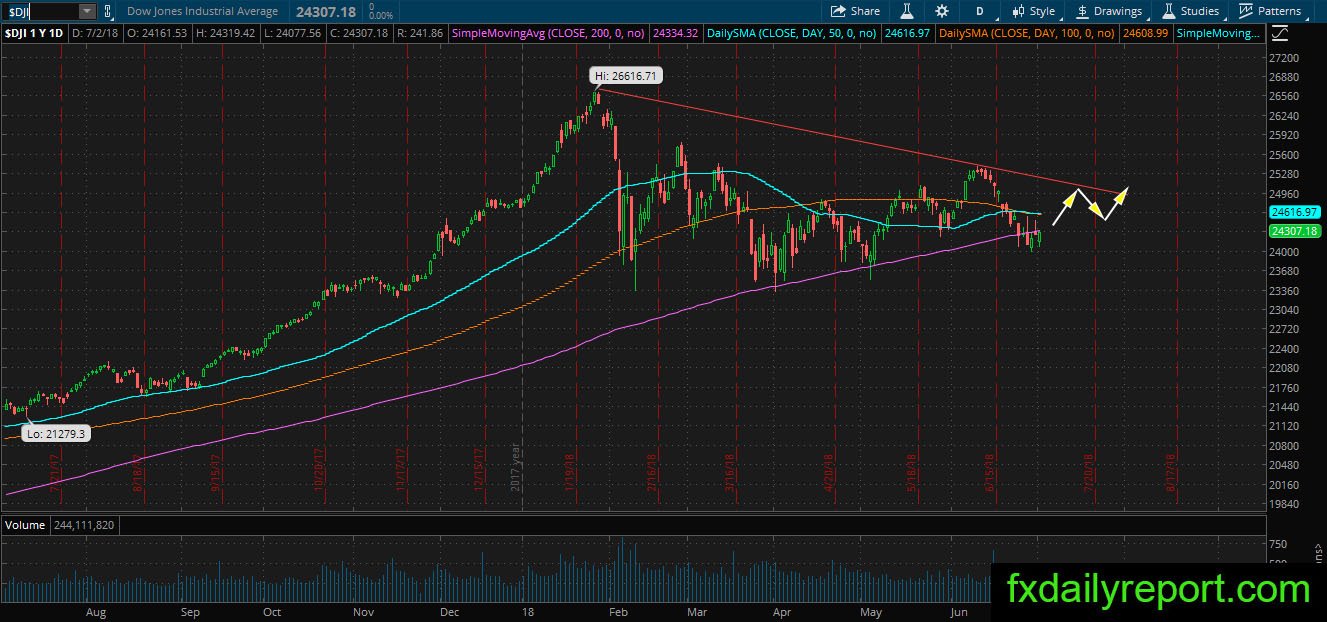Expand the symbol selector dropdown arrow
Viewport: 1327px width, 622px height.
87,11
